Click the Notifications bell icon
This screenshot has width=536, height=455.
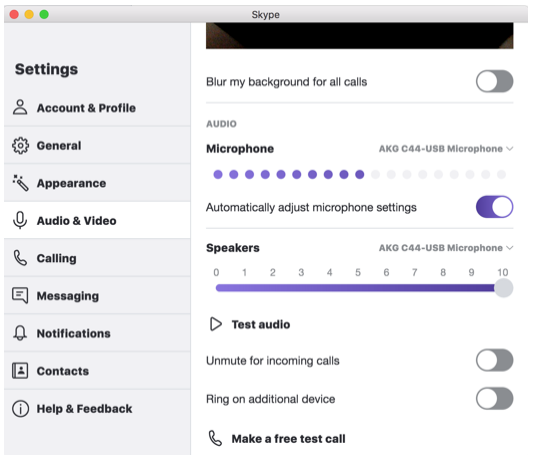click(20, 333)
